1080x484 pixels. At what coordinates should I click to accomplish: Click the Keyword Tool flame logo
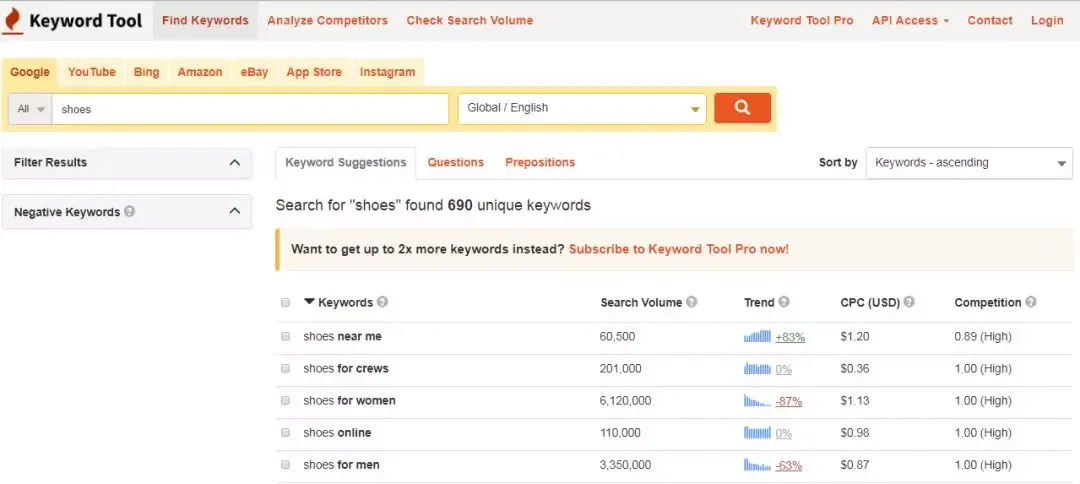pyautogui.click(x=12, y=20)
